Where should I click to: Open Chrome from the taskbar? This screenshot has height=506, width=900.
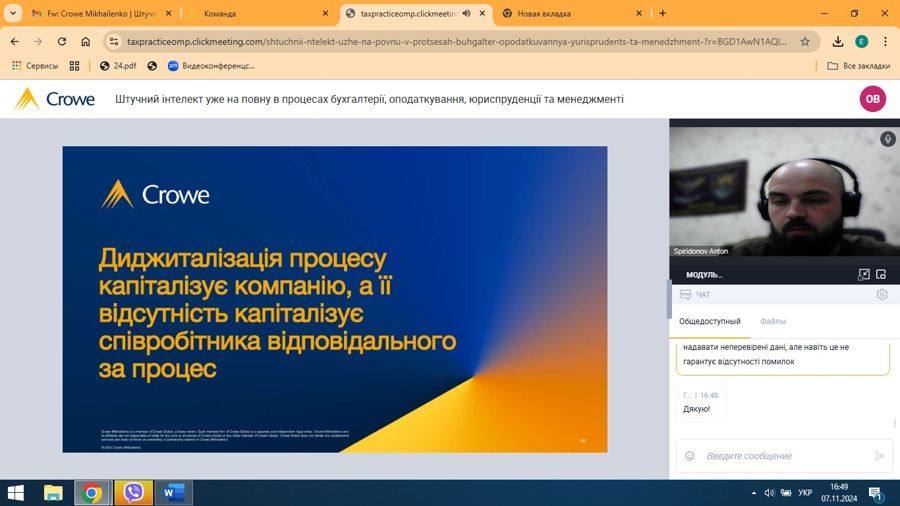(91, 493)
